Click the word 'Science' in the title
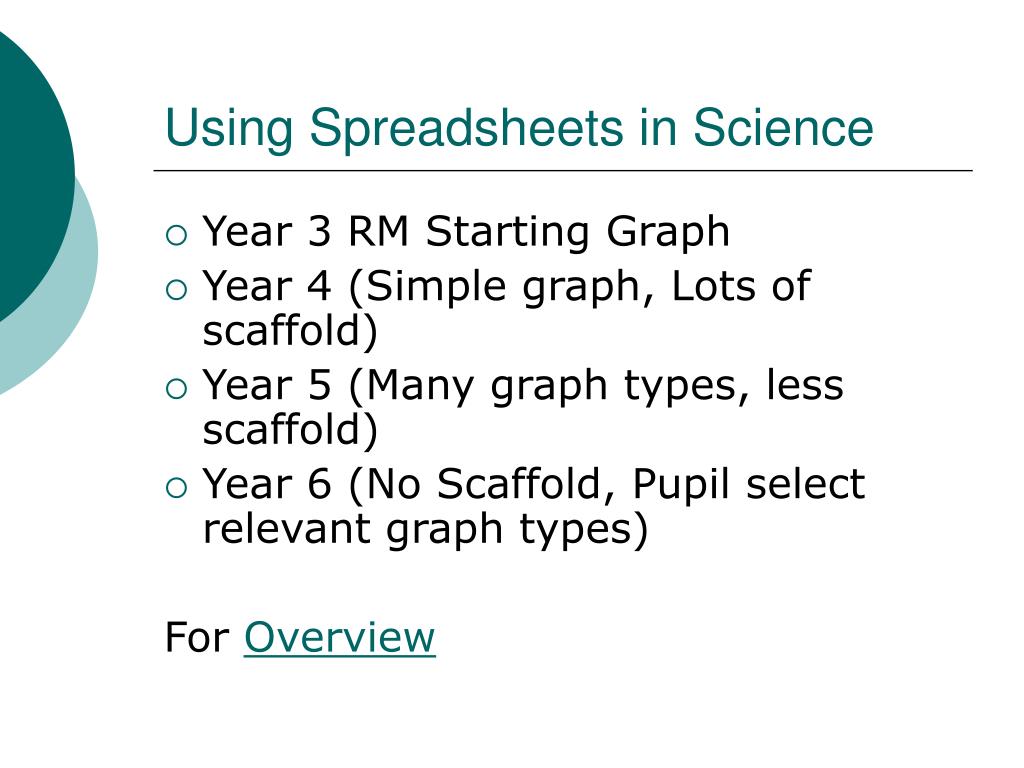This screenshot has height=768, width=1024. point(783,127)
